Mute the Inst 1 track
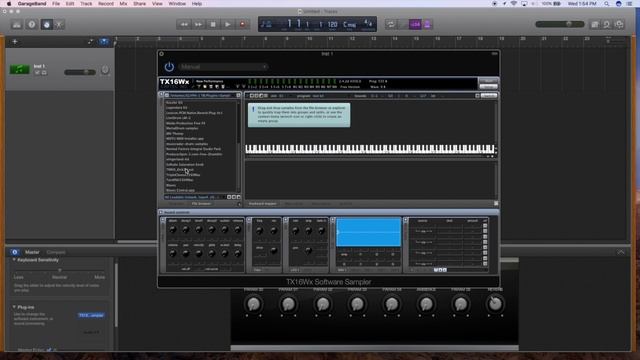The height and width of the screenshot is (360, 640). point(37,73)
